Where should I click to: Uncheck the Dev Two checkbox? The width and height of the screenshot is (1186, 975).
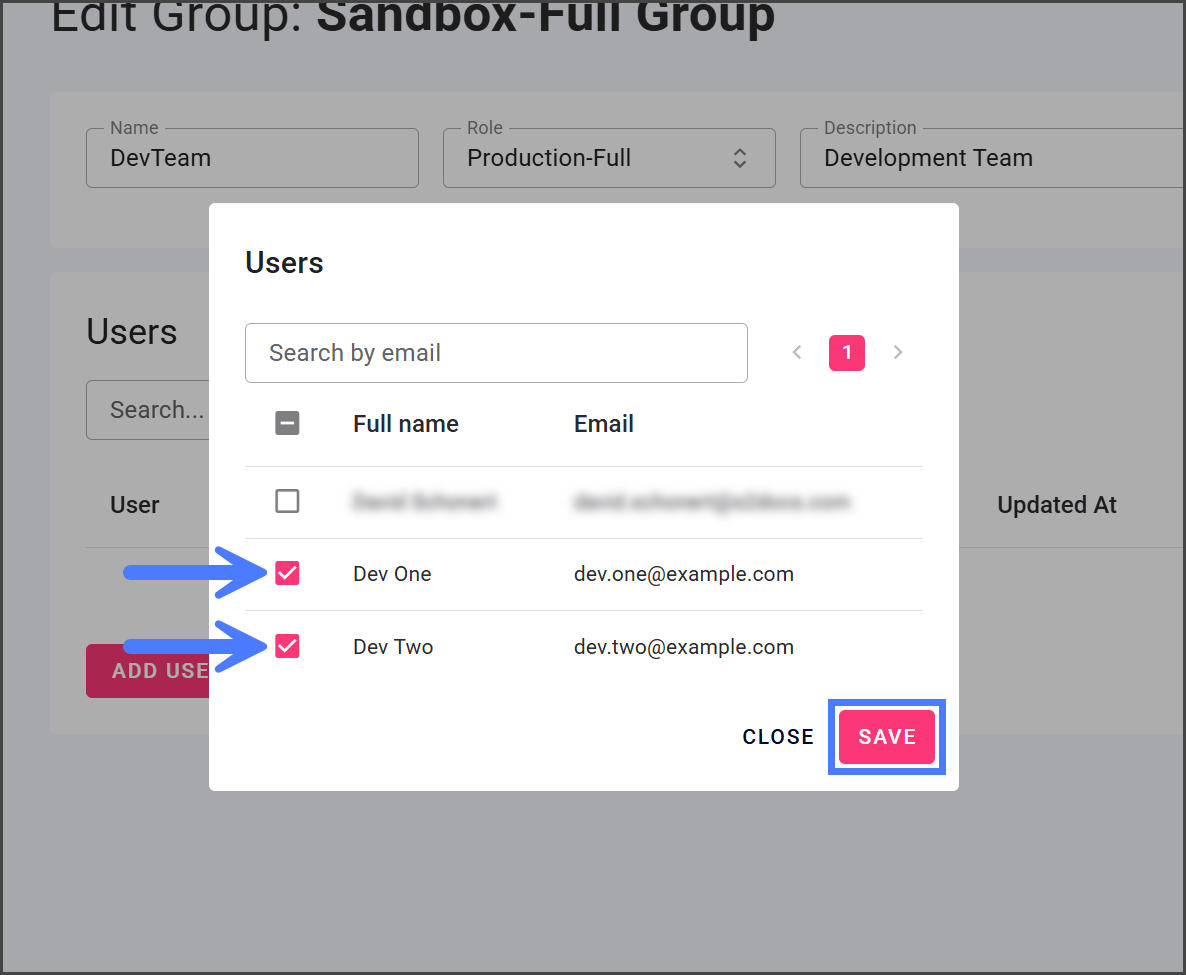click(x=287, y=647)
